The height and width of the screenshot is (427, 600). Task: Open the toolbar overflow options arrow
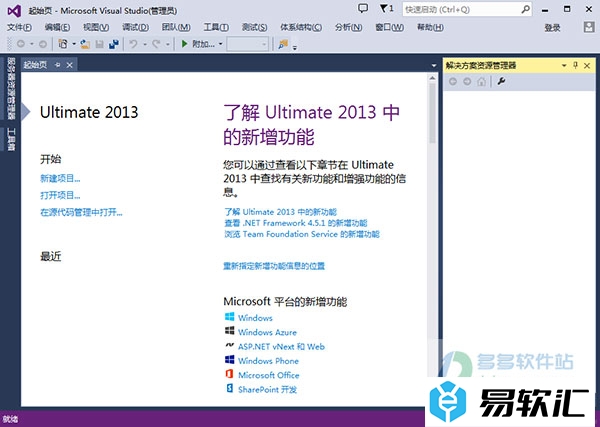tap(295, 48)
